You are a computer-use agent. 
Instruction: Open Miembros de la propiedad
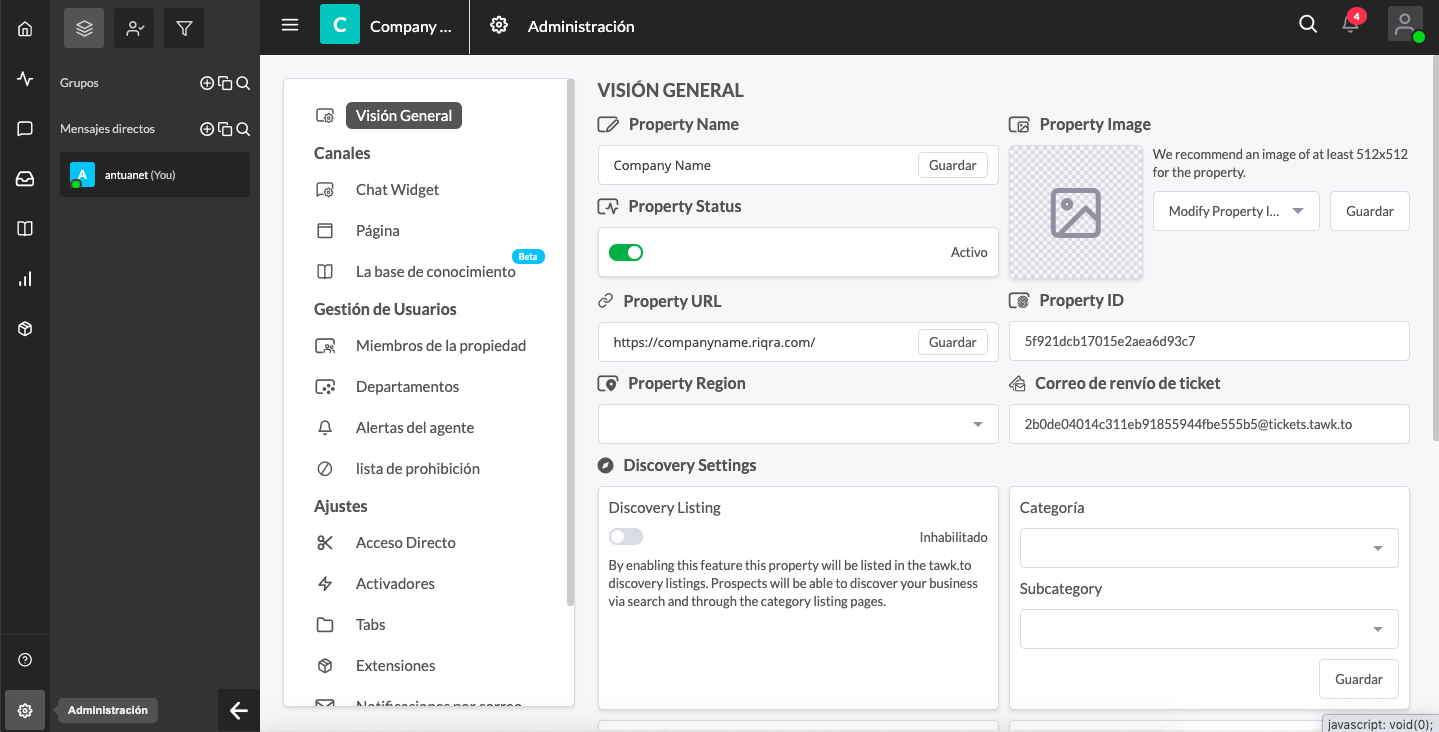tap(440, 346)
